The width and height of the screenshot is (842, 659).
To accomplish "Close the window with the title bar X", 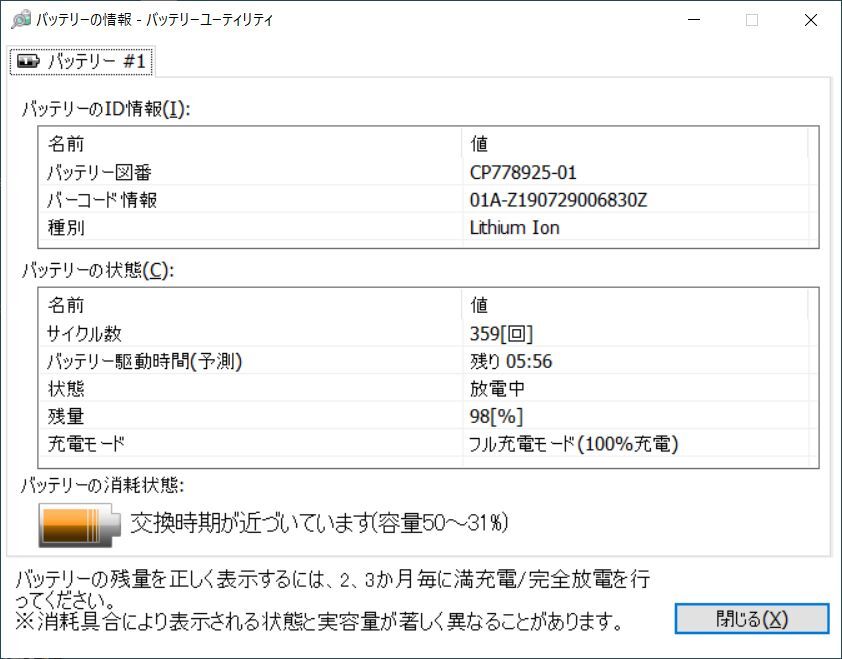I will pos(810,20).
